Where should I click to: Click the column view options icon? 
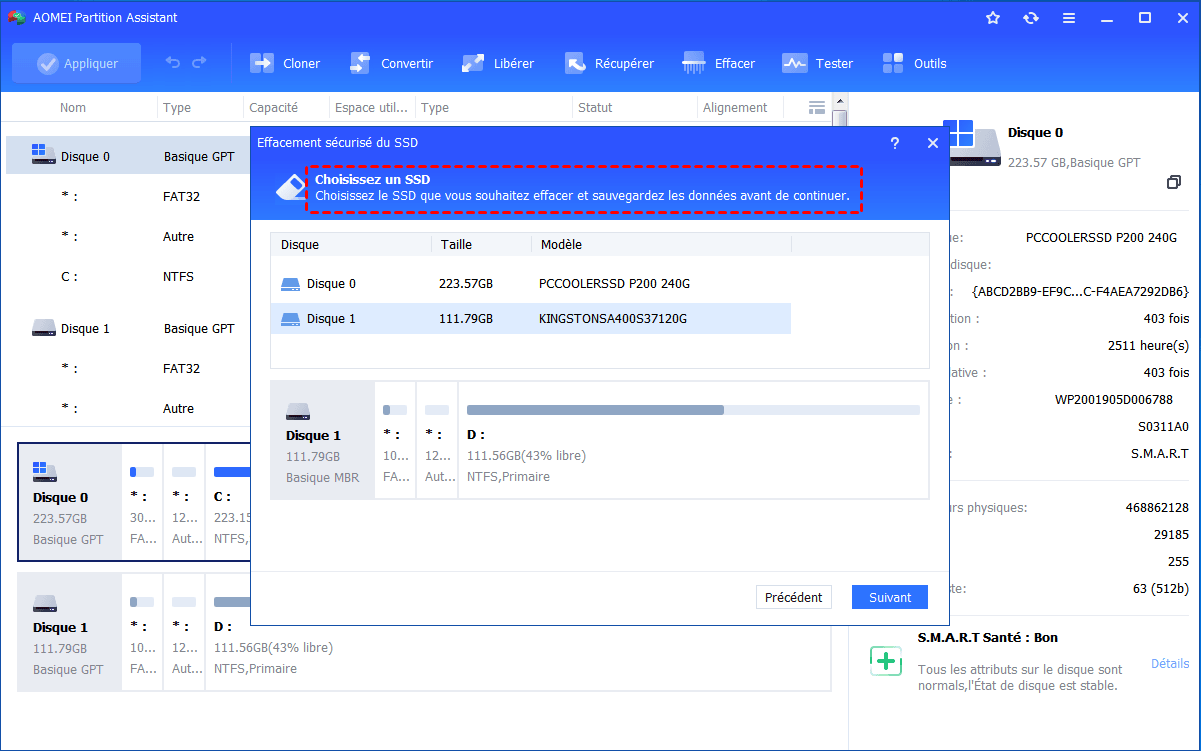[816, 108]
